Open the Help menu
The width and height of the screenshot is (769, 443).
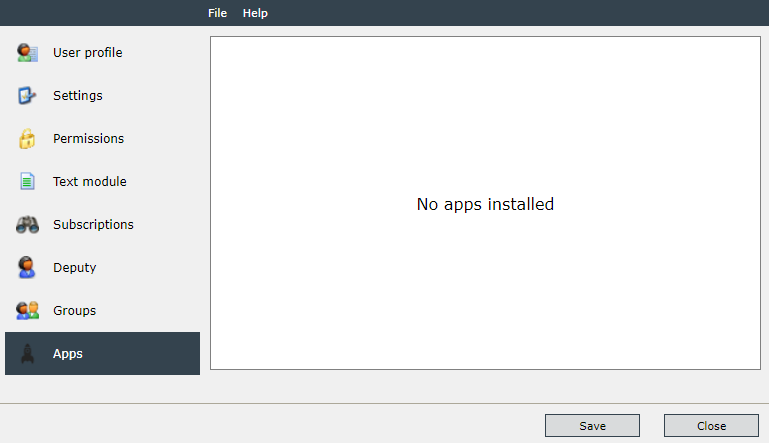pyautogui.click(x=255, y=13)
